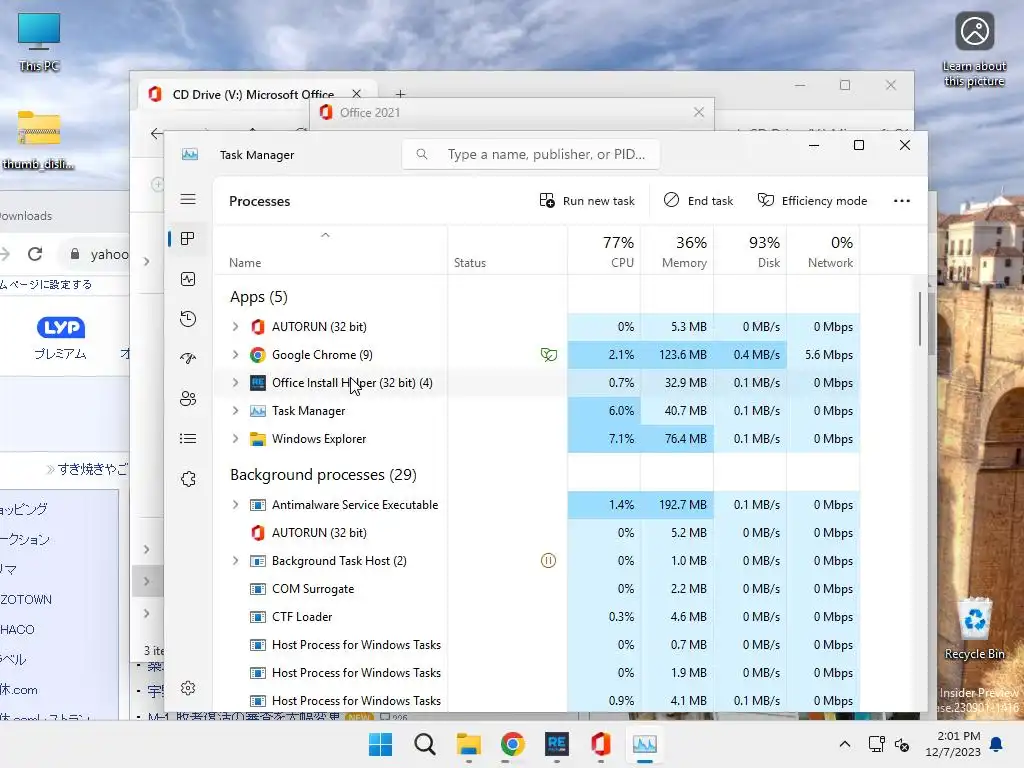The image size is (1024, 768).
Task: Open LYP プレミアム link in Chrome
Action: (x=60, y=338)
